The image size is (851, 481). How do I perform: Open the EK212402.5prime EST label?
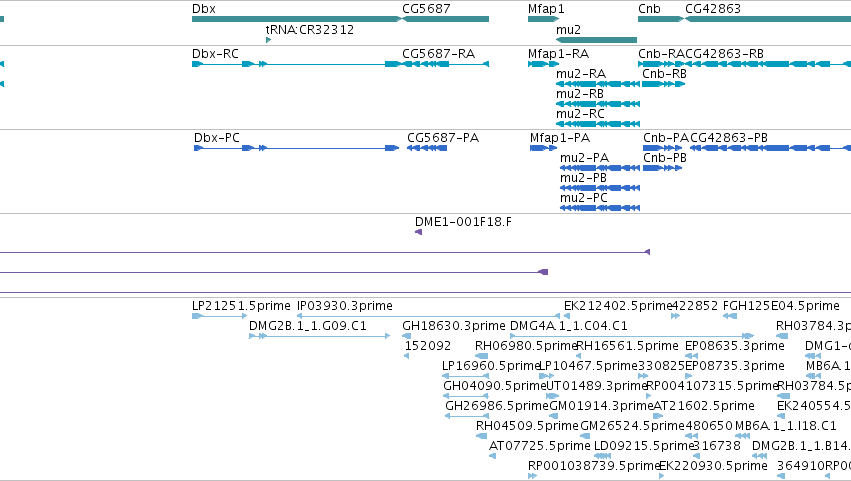tap(618, 306)
